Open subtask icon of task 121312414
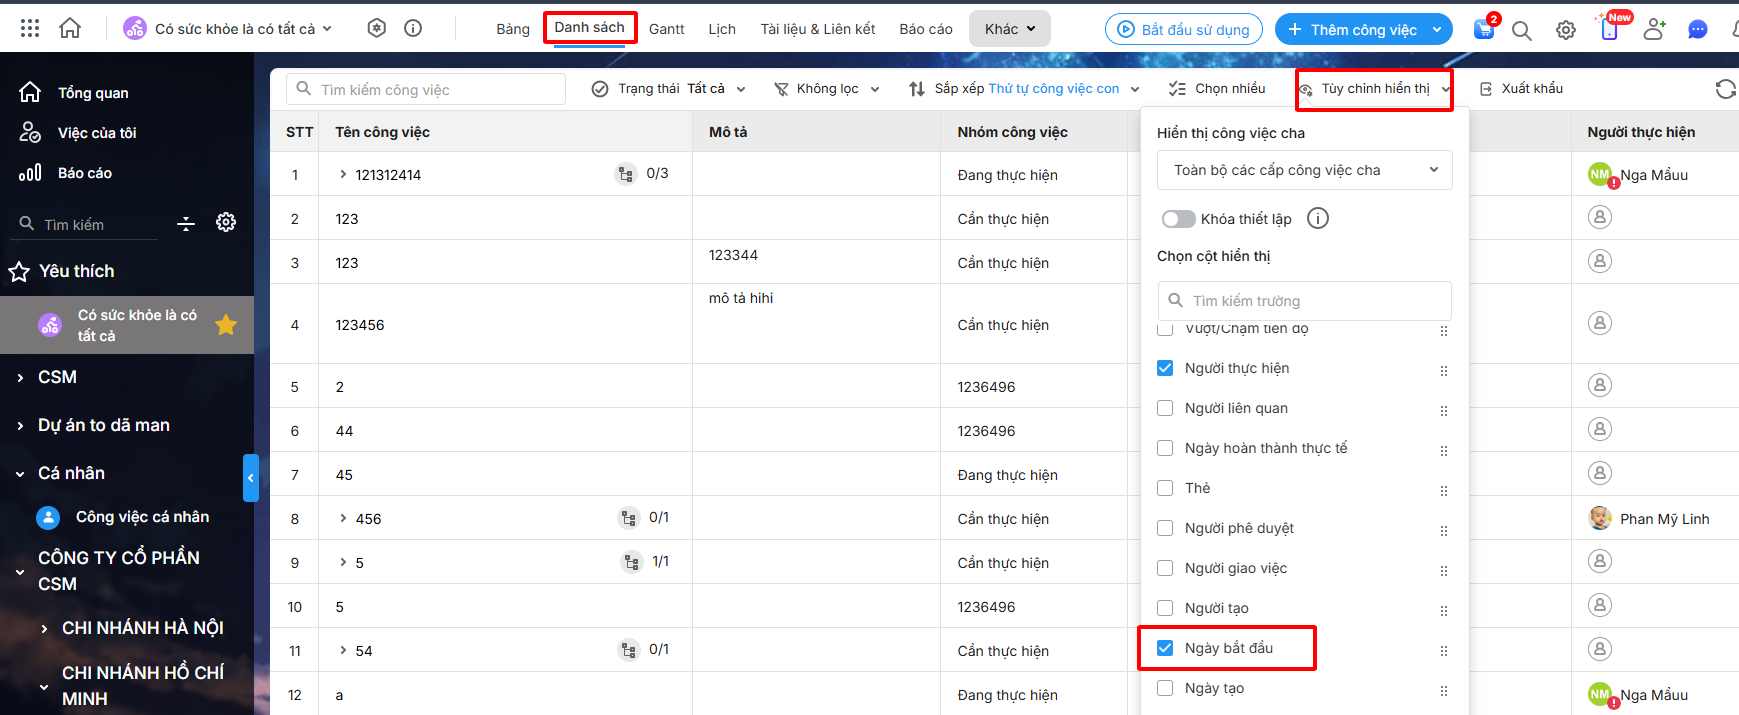 click(x=626, y=174)
